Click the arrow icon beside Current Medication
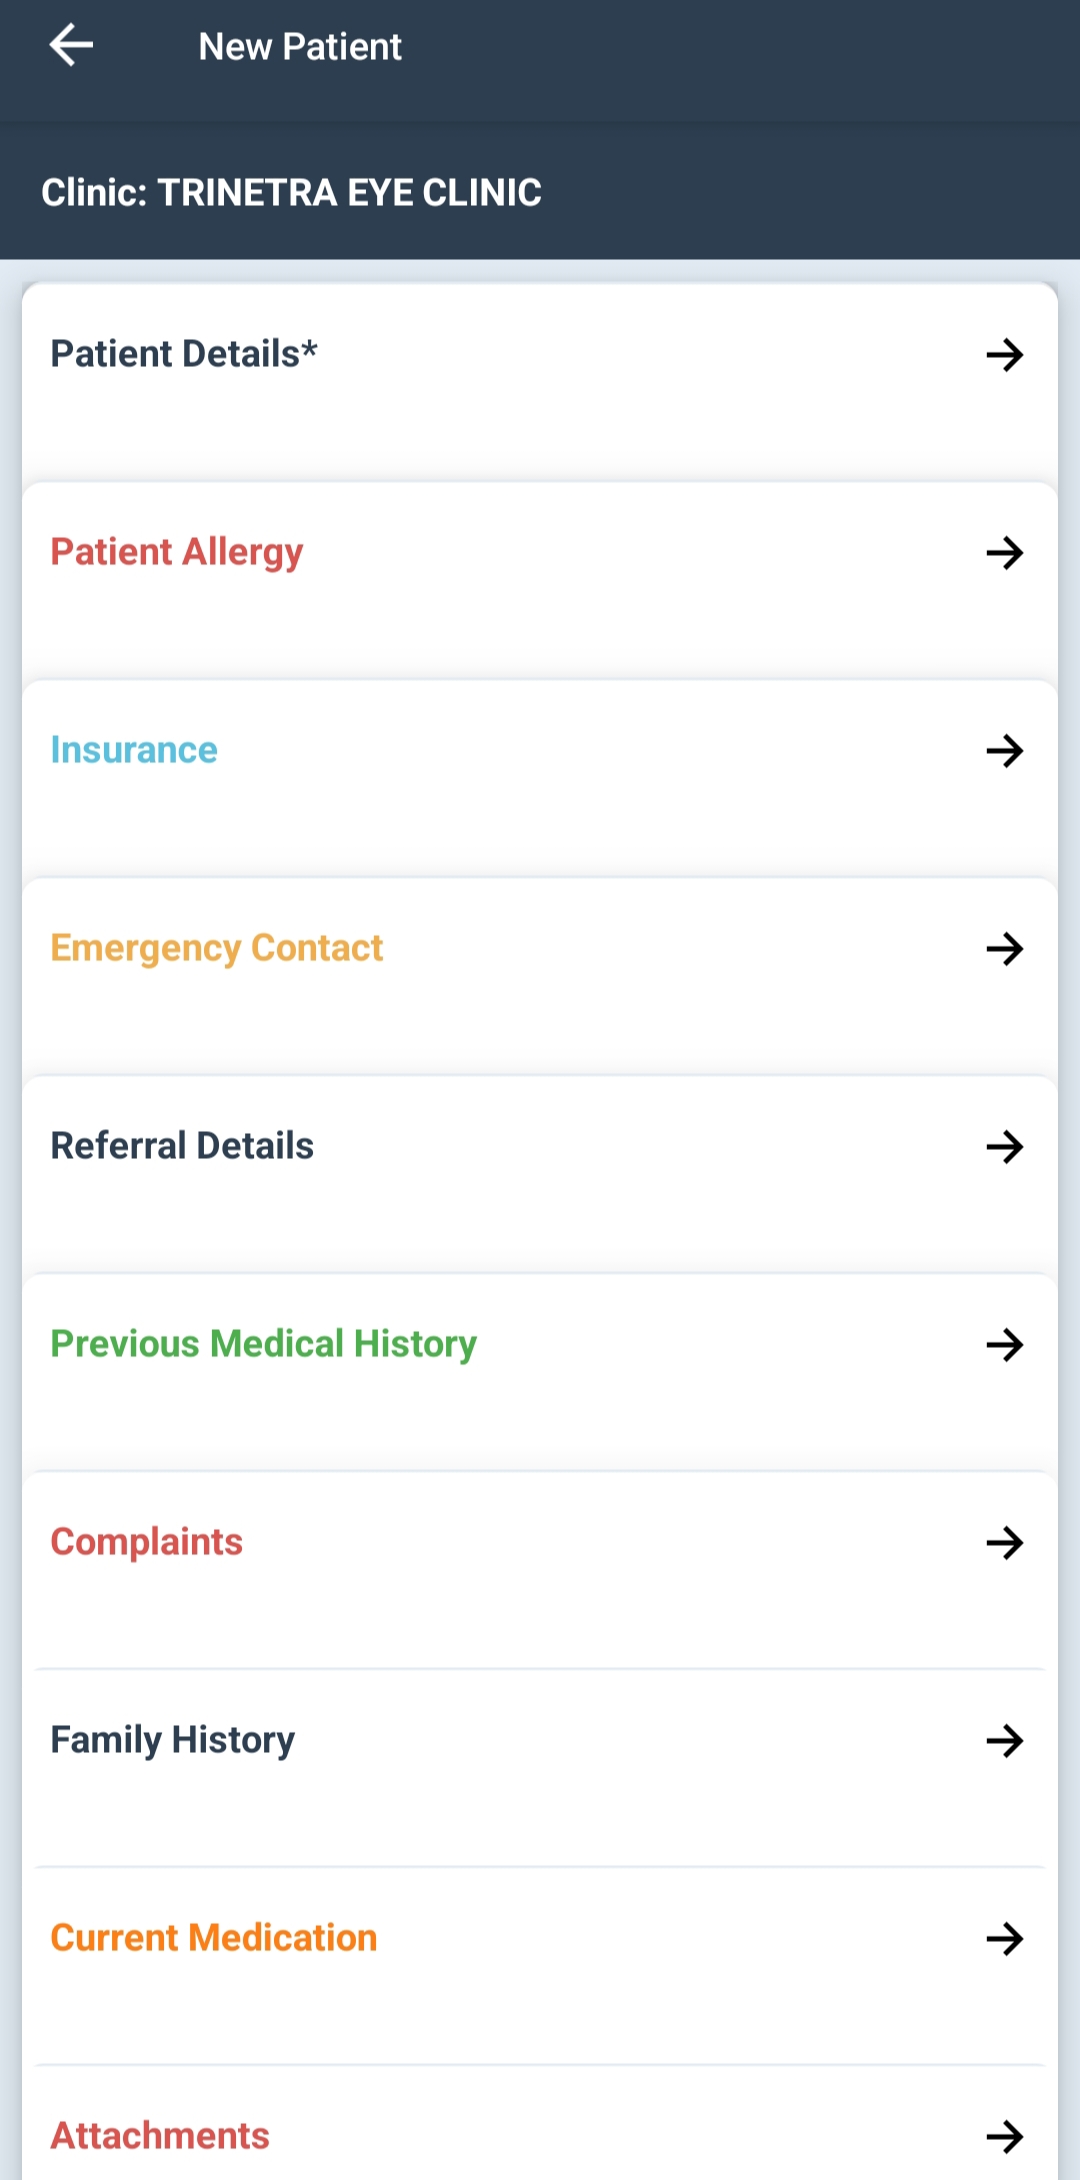Screen dimensions: 1080x2180 coord(1004,1939)
